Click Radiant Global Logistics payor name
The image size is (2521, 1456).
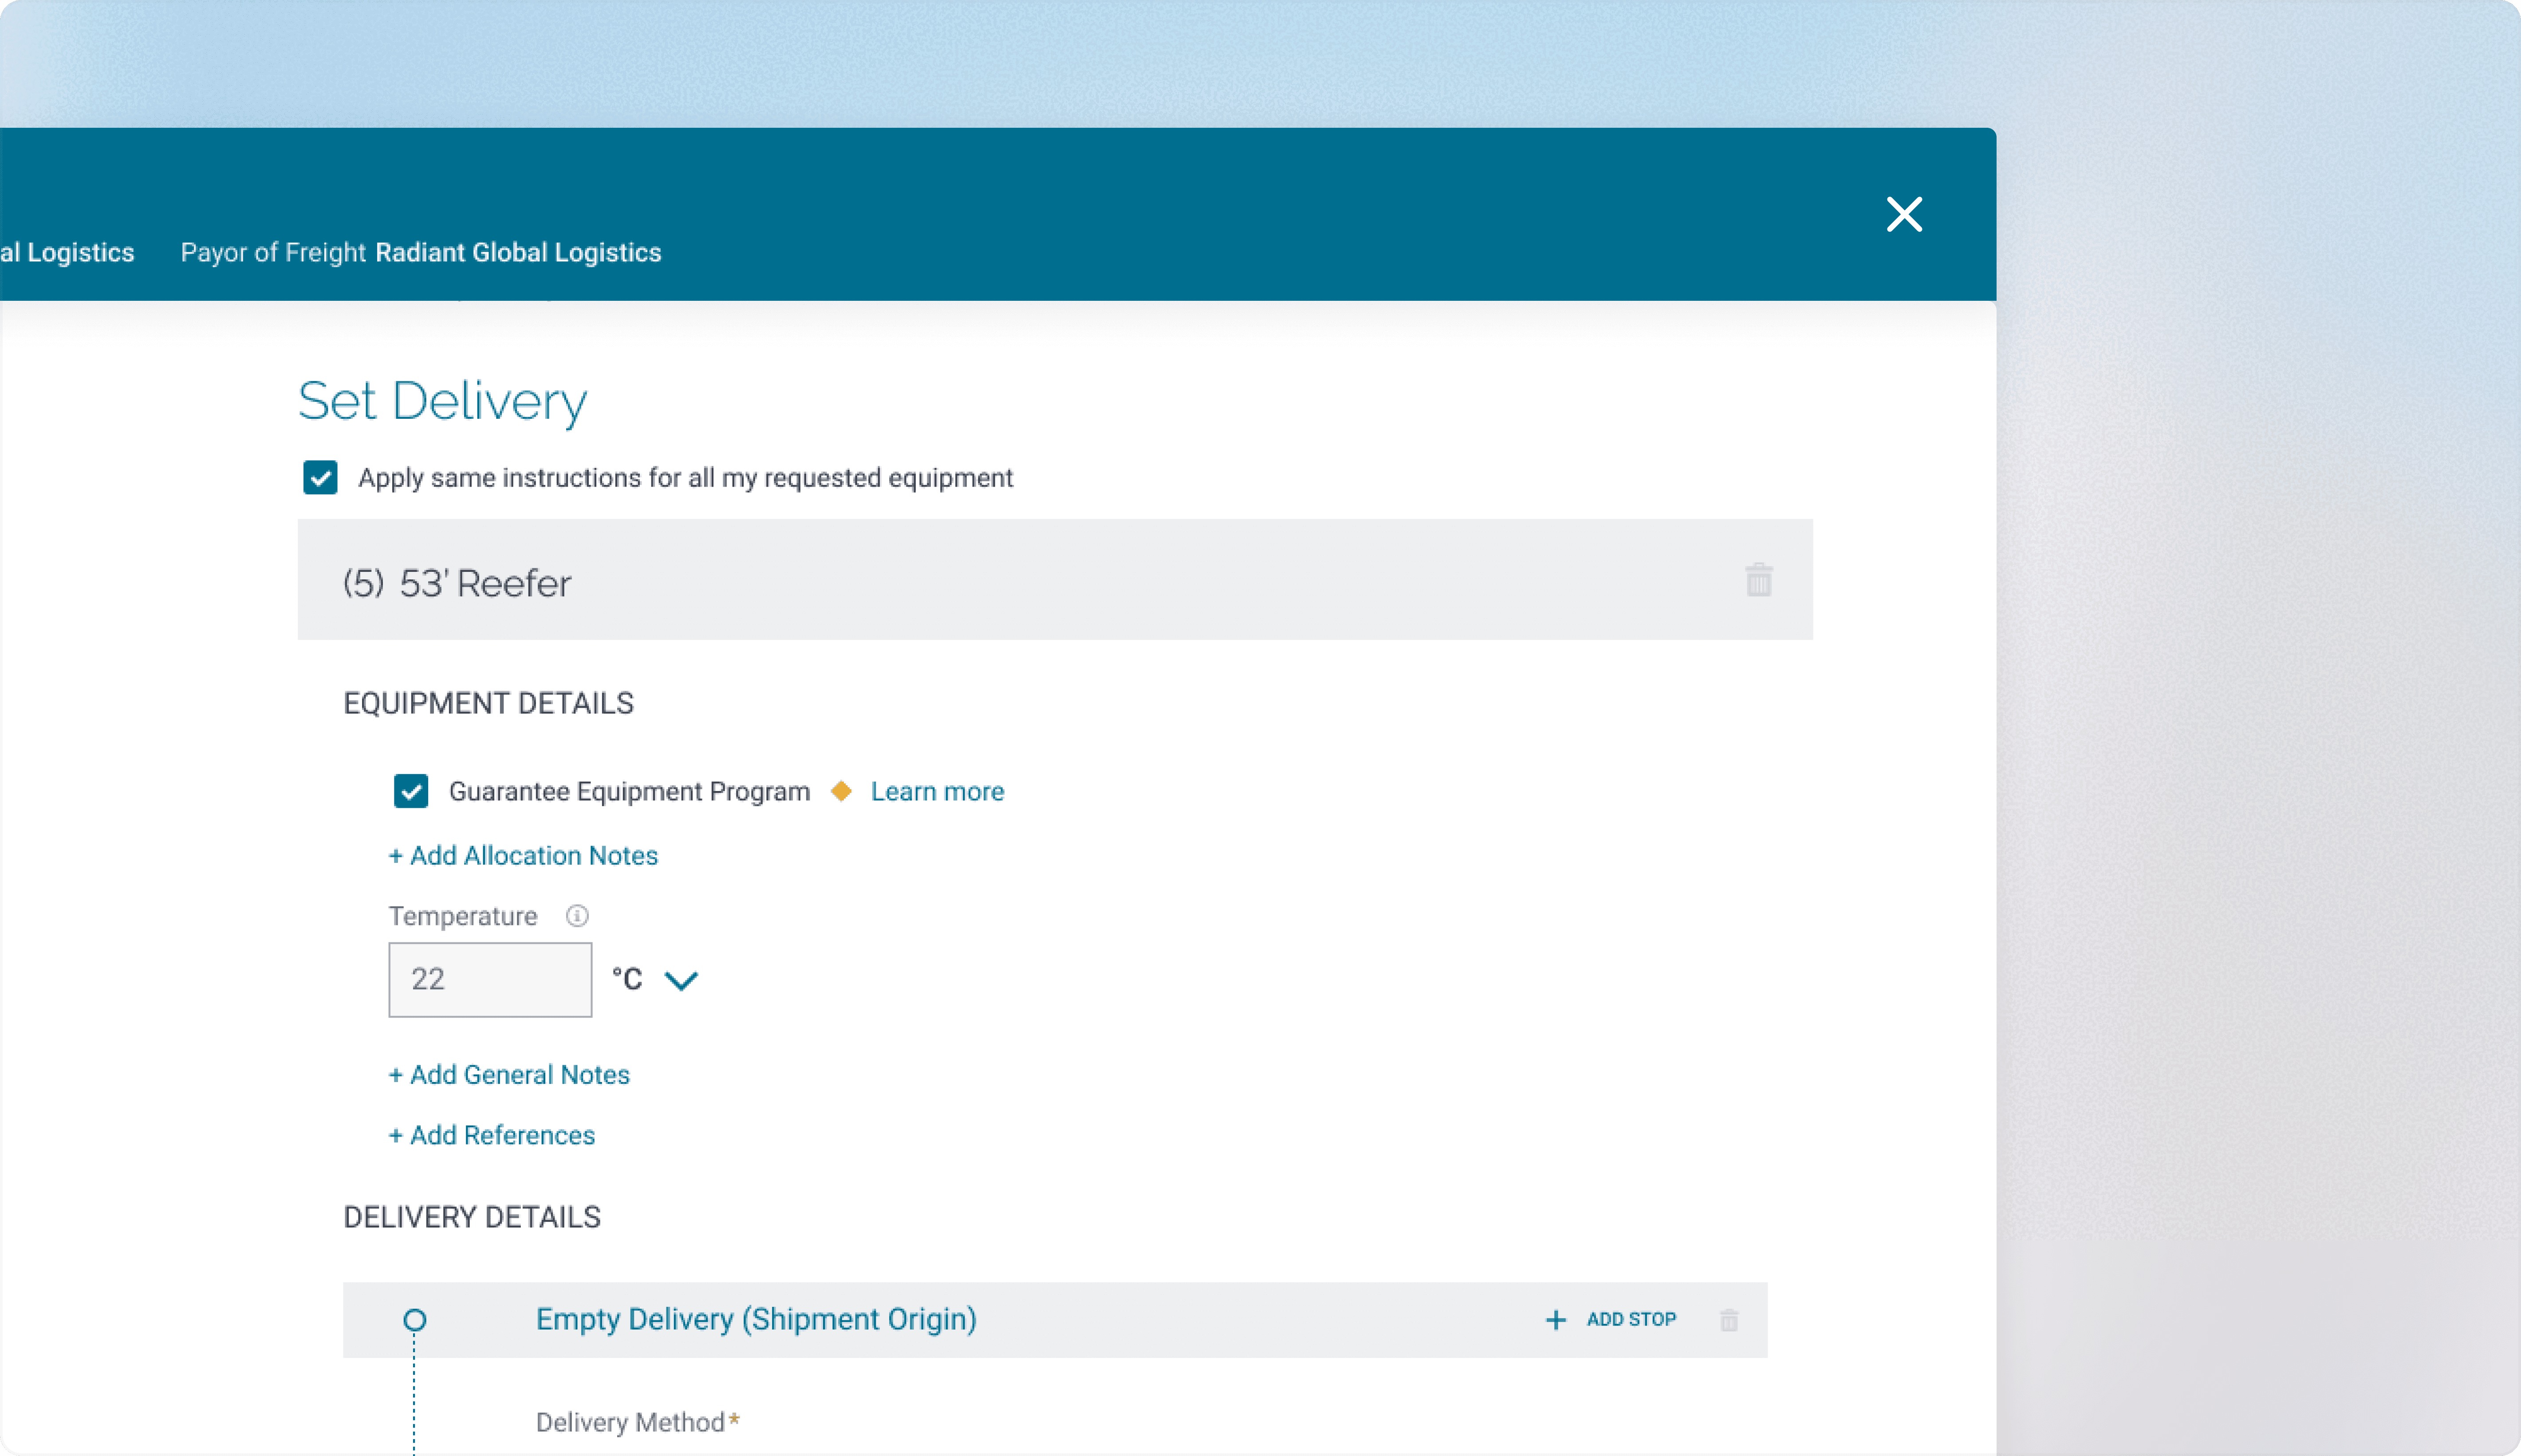(518, 252)
